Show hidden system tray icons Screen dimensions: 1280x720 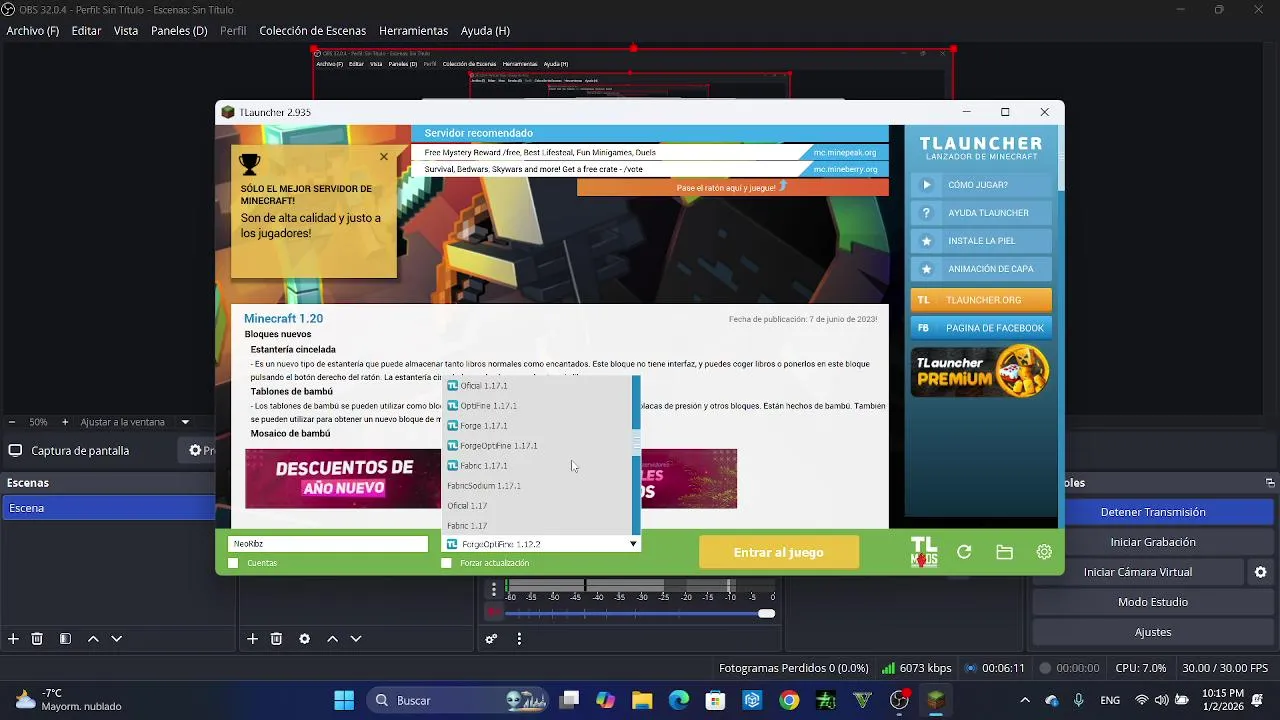pyautogui.click(x=1024, y=700)
